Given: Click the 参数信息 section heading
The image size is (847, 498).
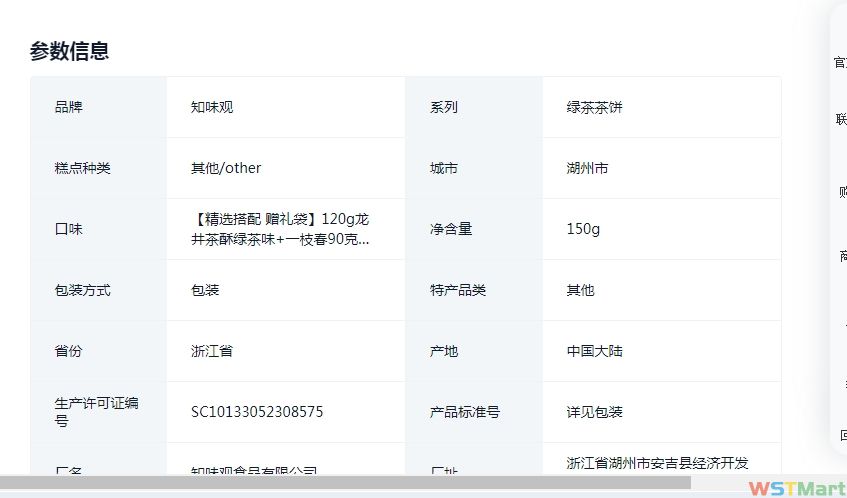Looking at the screenshot, I should [70, 51].
